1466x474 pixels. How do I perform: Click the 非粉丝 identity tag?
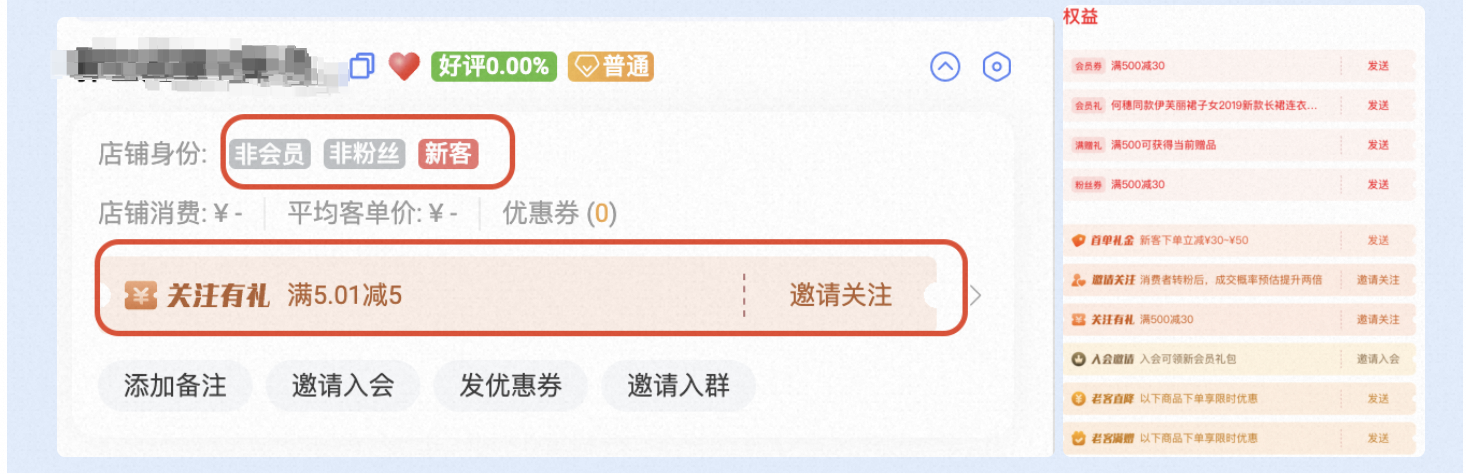[364, 154]
